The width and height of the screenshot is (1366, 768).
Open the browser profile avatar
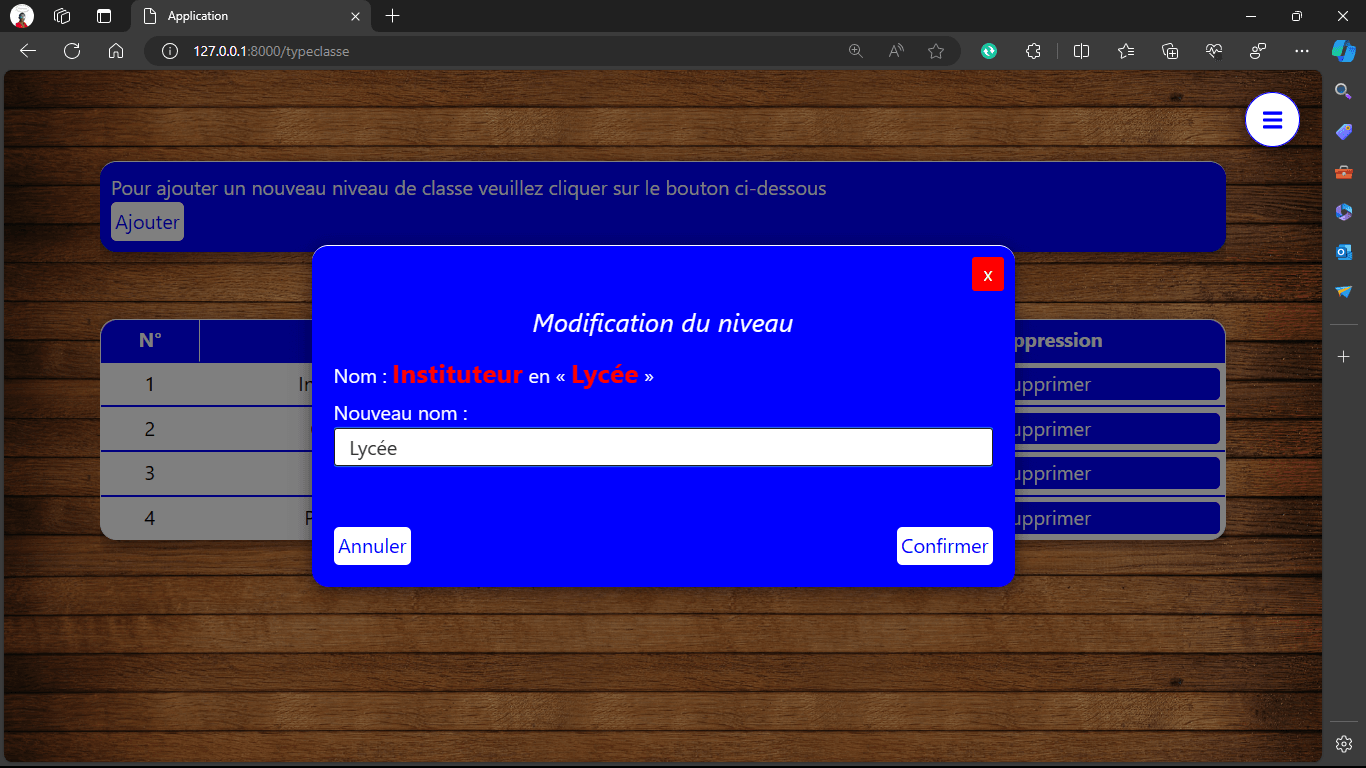point(22,16)
